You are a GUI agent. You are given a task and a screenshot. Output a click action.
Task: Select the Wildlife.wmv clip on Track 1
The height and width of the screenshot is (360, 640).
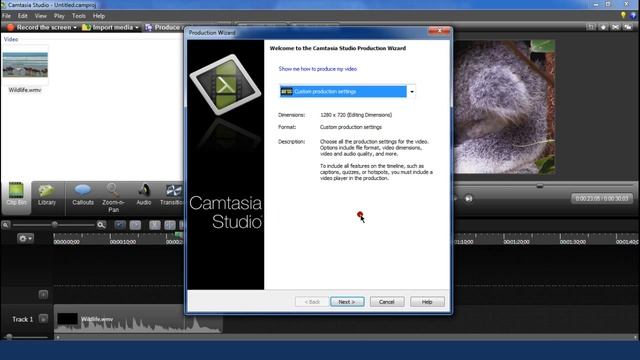[138, 319]
